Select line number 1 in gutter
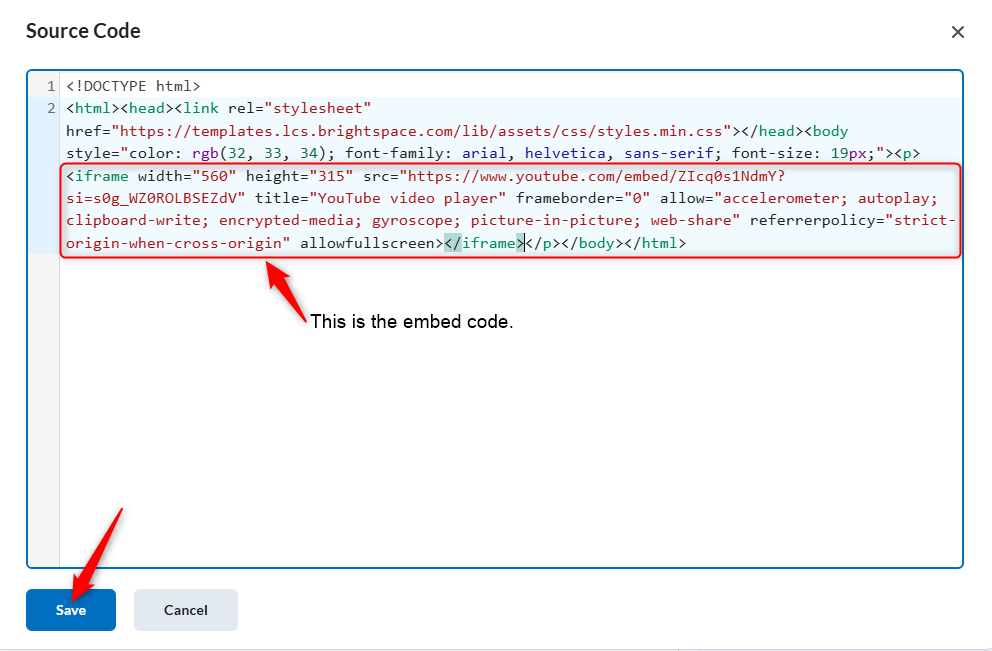This screenshot has width=992, height=651. (x=51, y=86)
